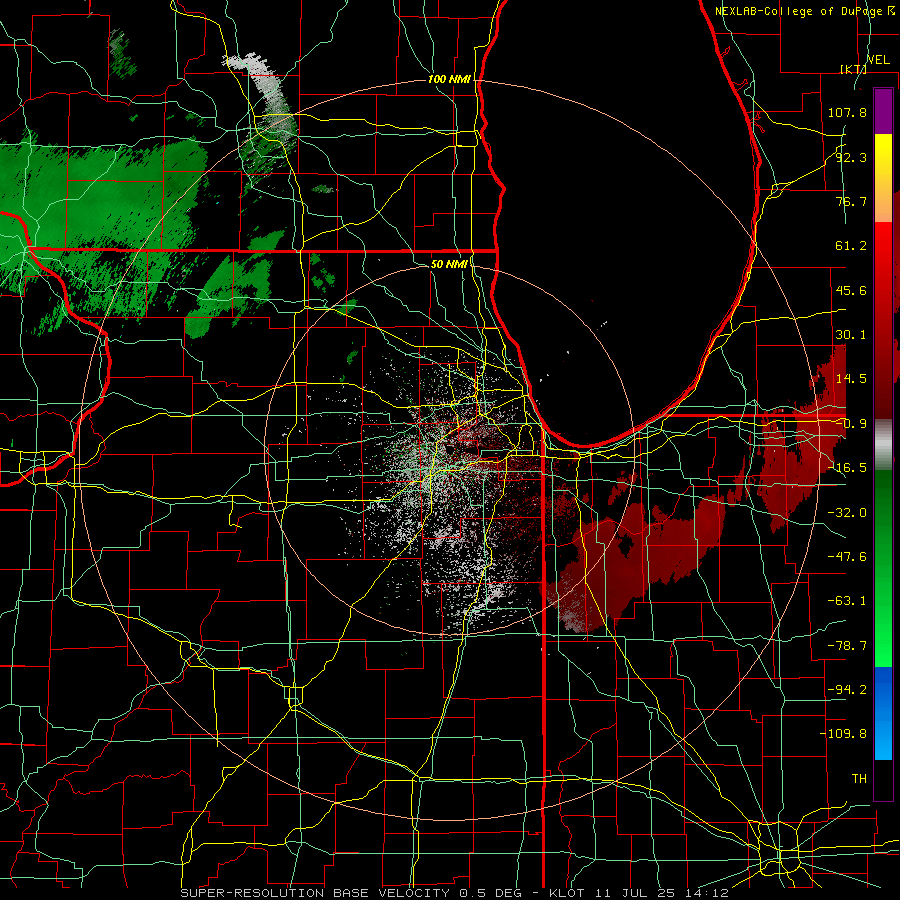The height and width of the screenshot is (900, 900).
Task: Click the 14.5 velocity scale value
Action: pos(851,379)
